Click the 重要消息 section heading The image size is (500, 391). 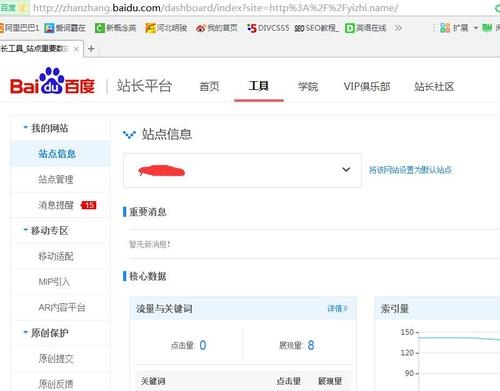pyautogui.click(x=148, y=212)
